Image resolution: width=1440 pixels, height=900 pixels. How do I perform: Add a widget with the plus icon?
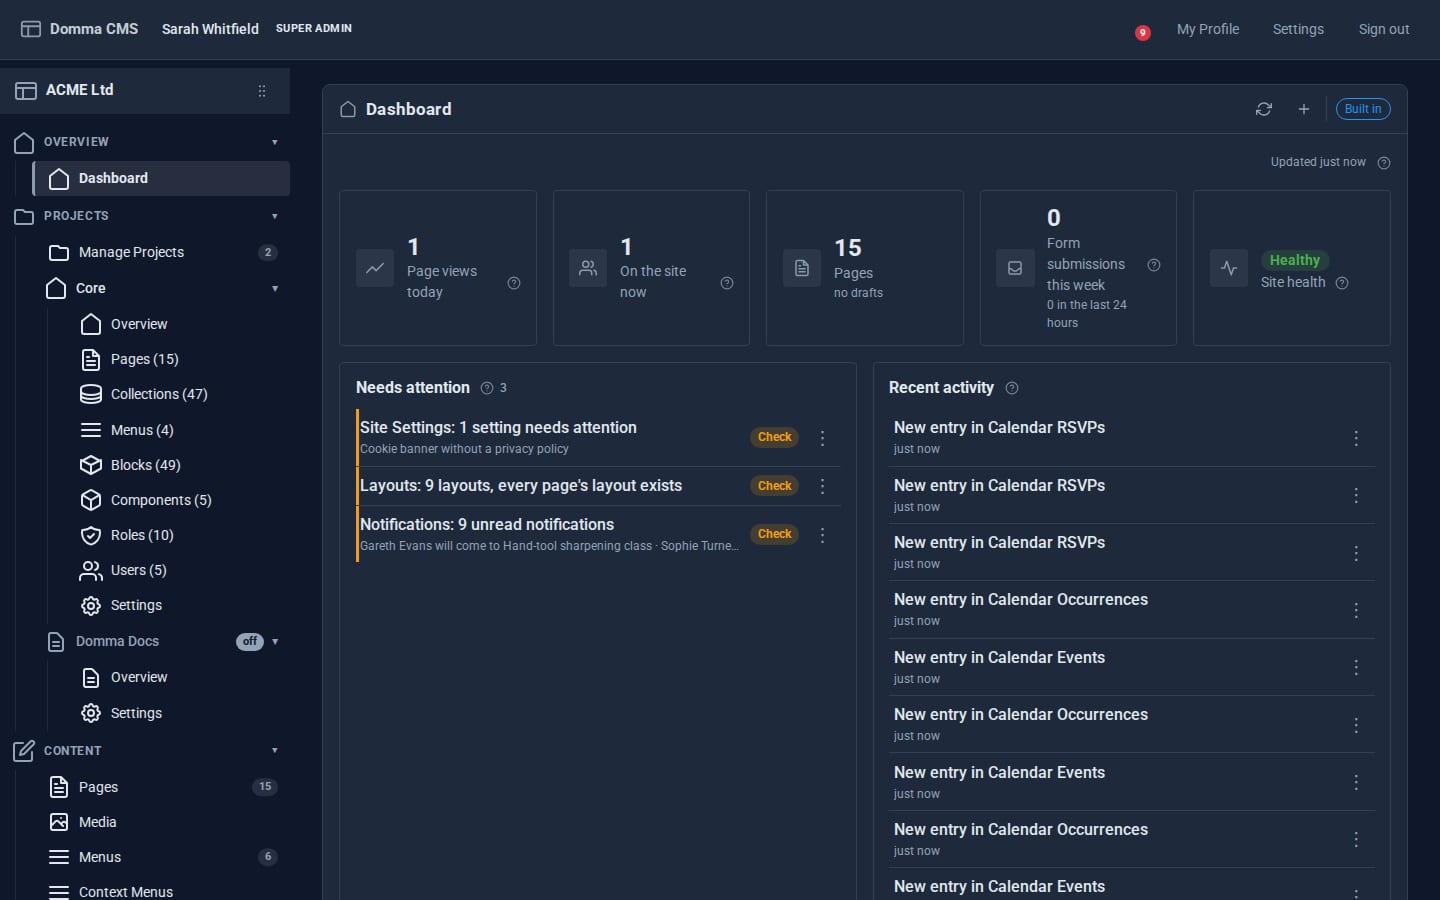tap(1304, 109)
